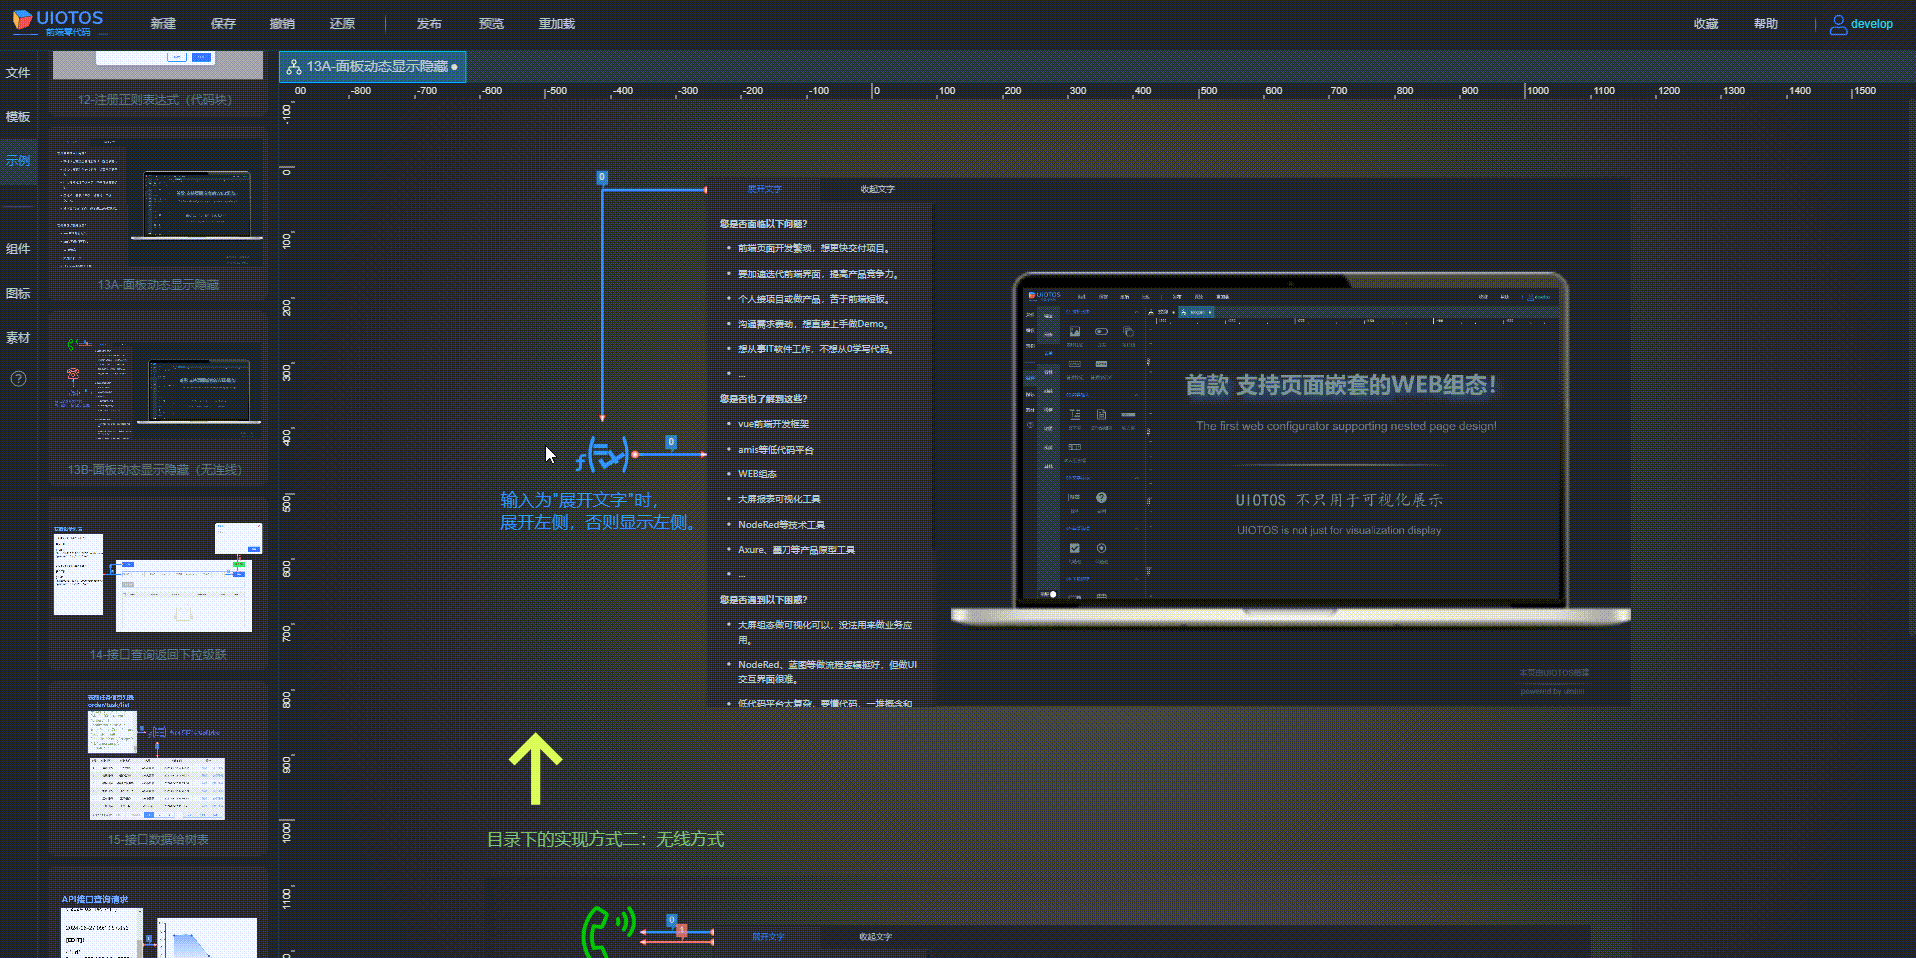Click the blue function f(x) node icon
Screen dimensions: 1916x958
[603, 455]
